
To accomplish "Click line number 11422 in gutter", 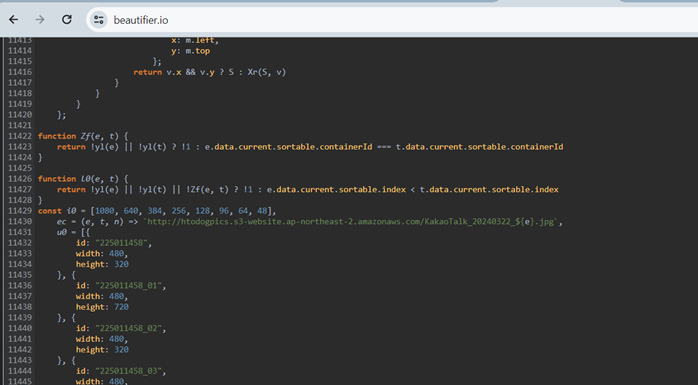I will 20,136.
